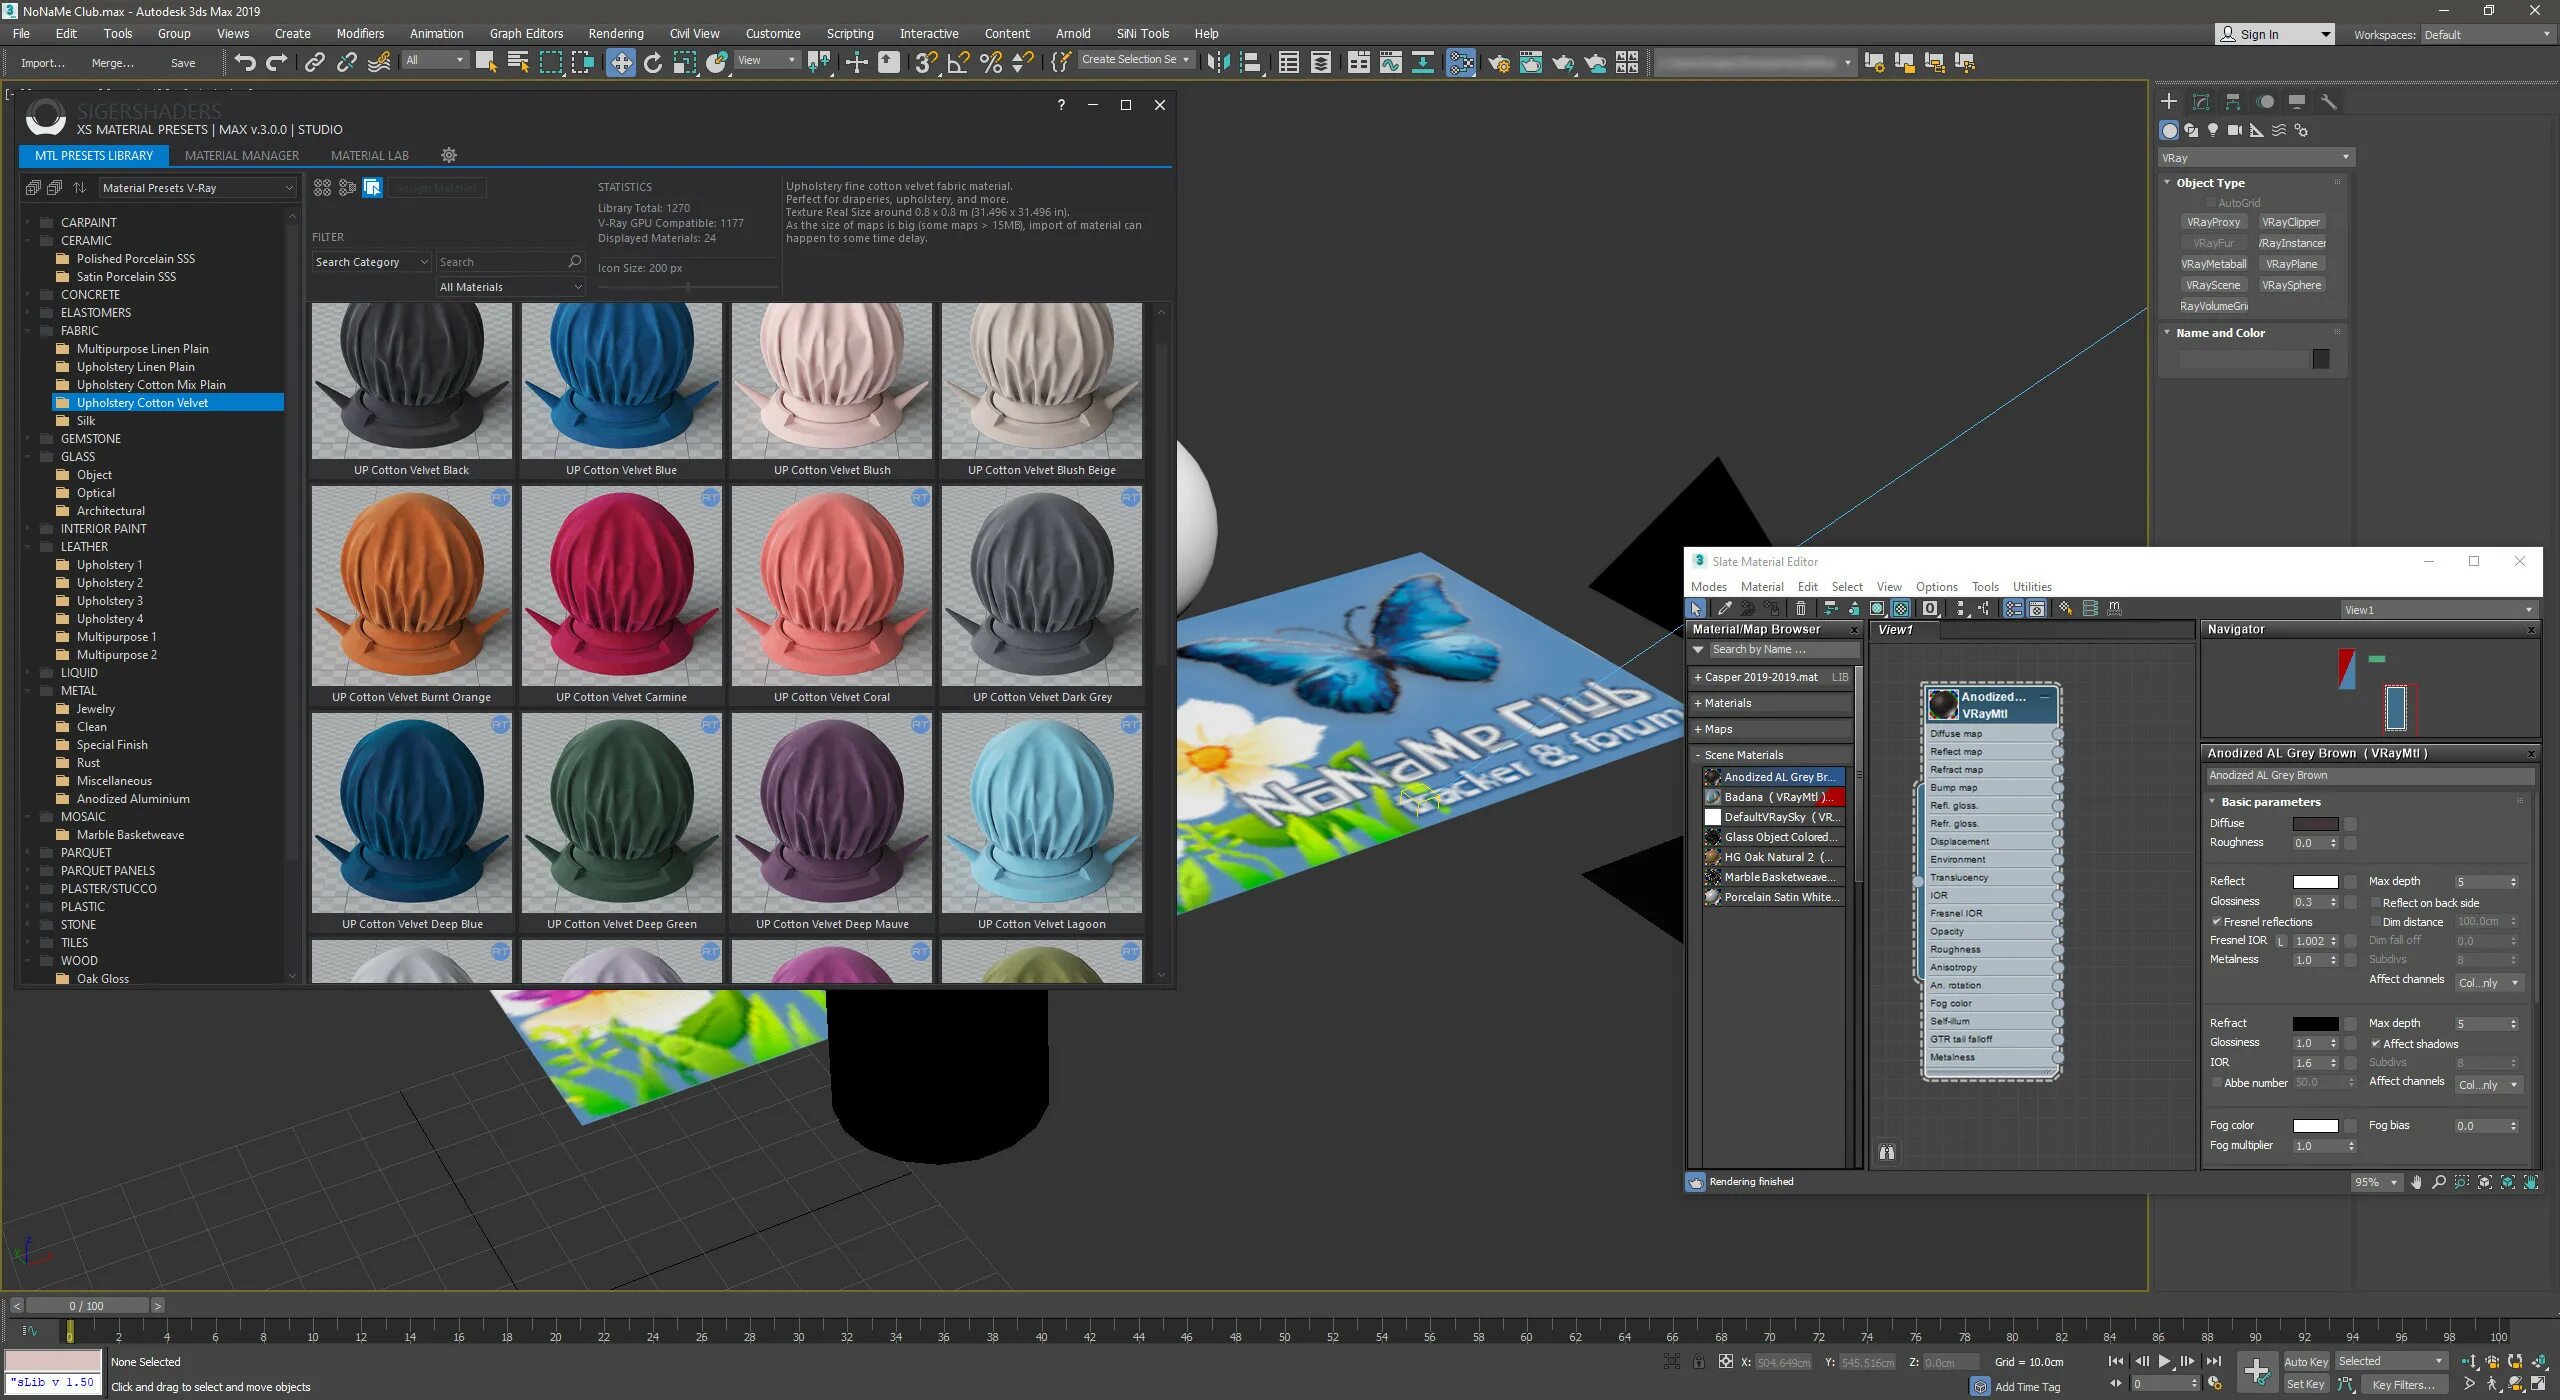
Task: Select the Select and Move tool
Action: point(621,62)
